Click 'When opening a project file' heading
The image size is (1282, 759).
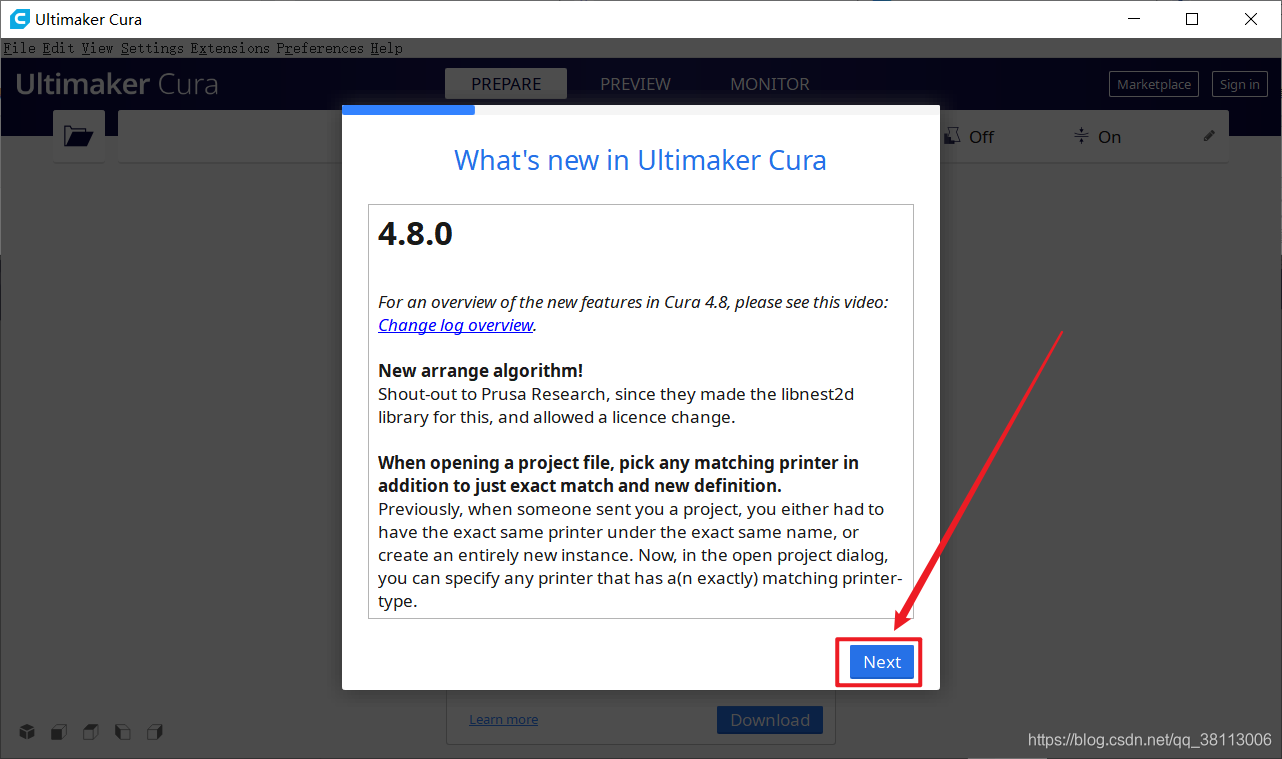pos(618,474)
